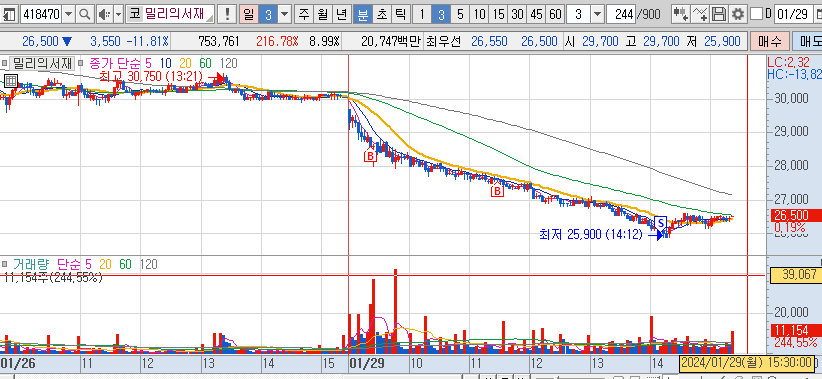Click the 매도 sell button
822x379 pixels.
click(808, 41)
